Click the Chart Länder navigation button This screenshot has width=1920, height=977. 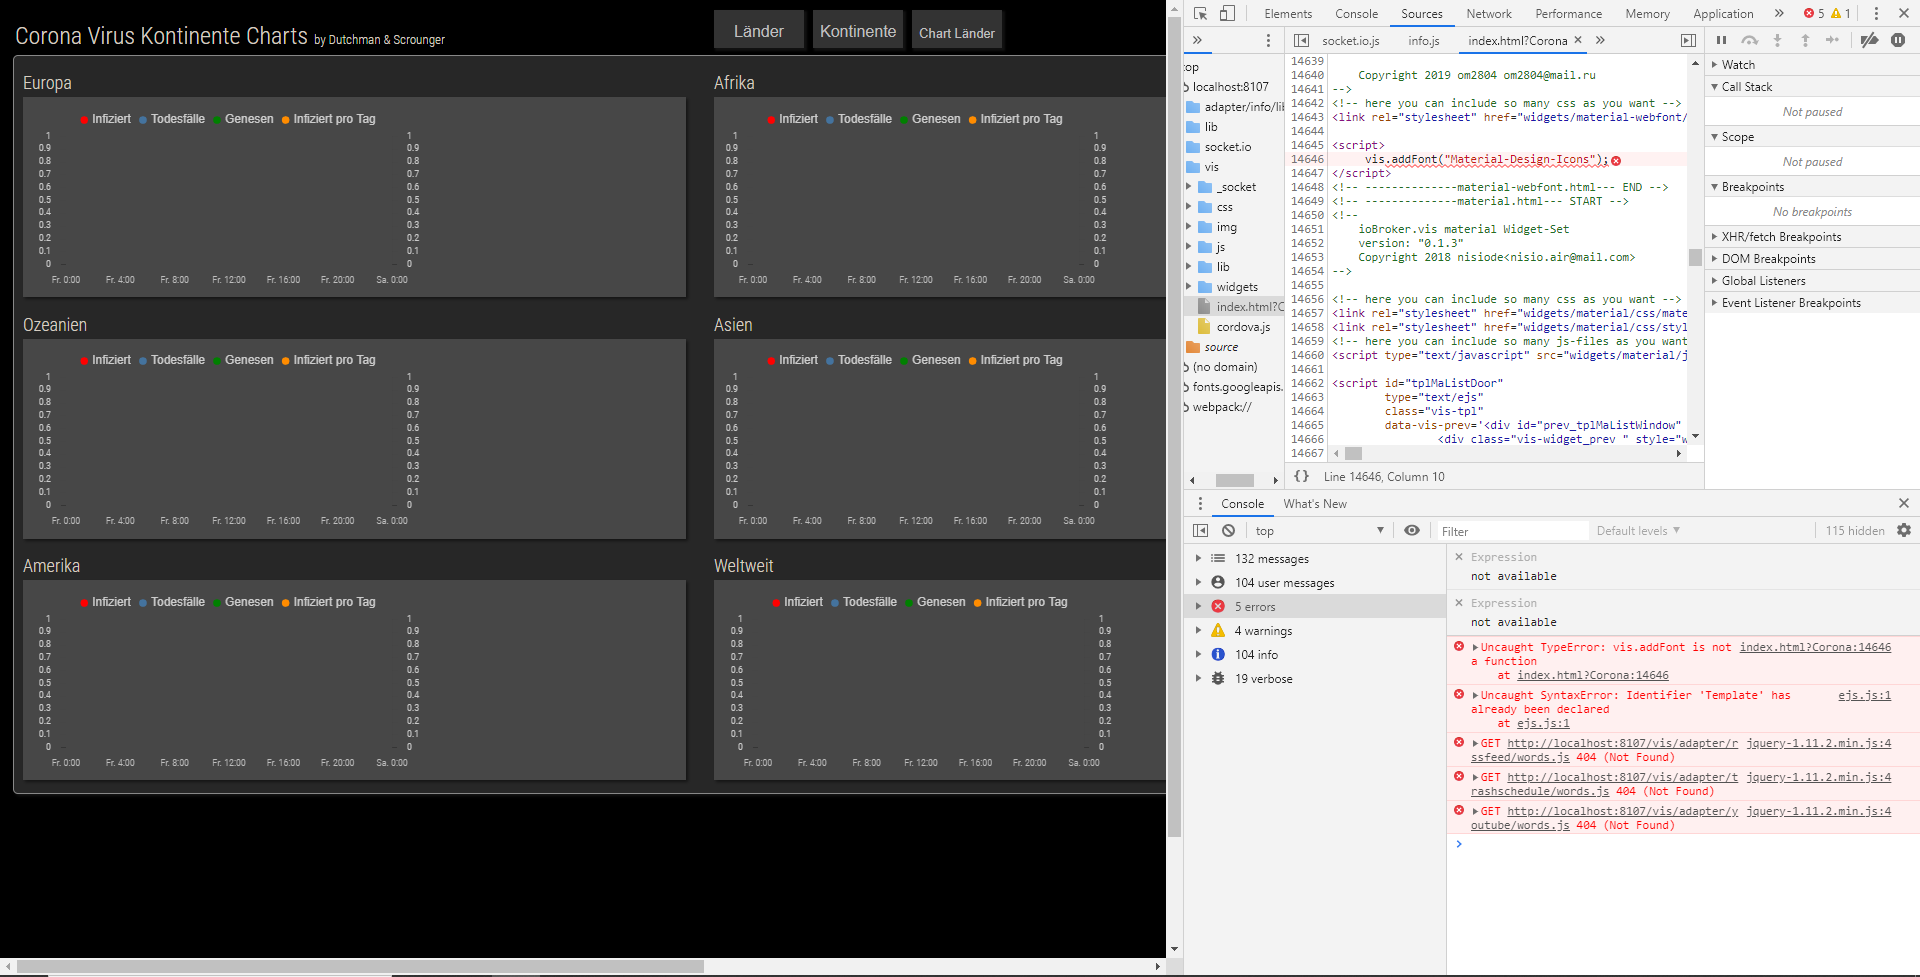957,31
